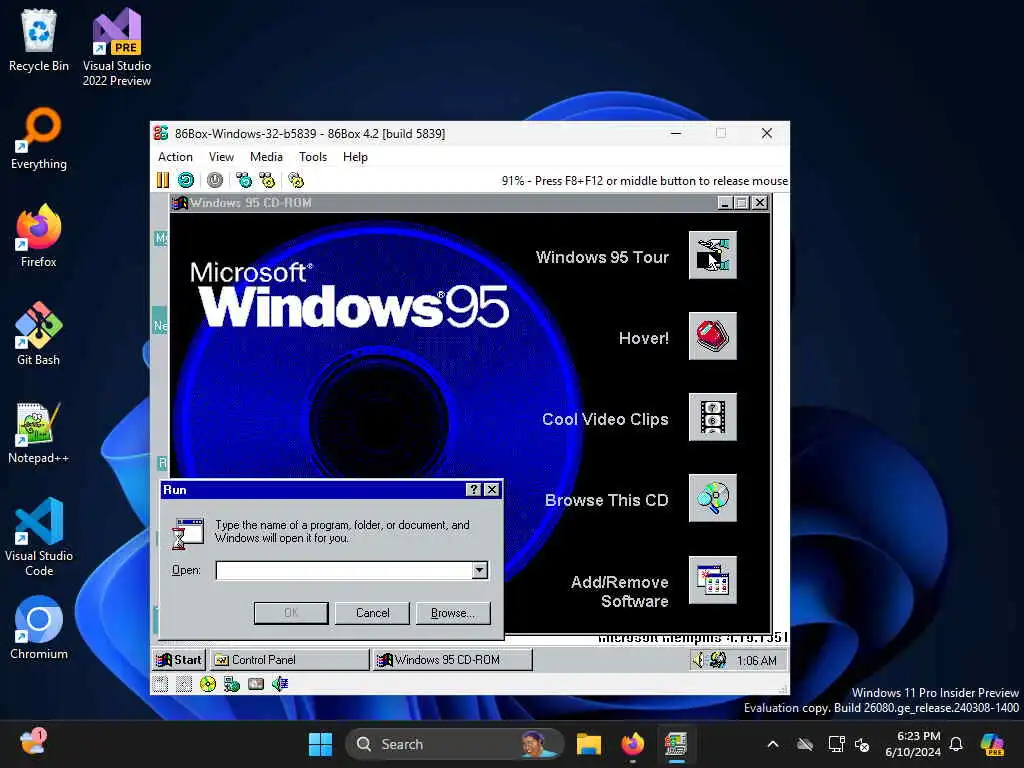The width and height of the screenshot is (1024, 768).
Task: Click Cancel in the Run dialog
Action: (x=372, y=613)
